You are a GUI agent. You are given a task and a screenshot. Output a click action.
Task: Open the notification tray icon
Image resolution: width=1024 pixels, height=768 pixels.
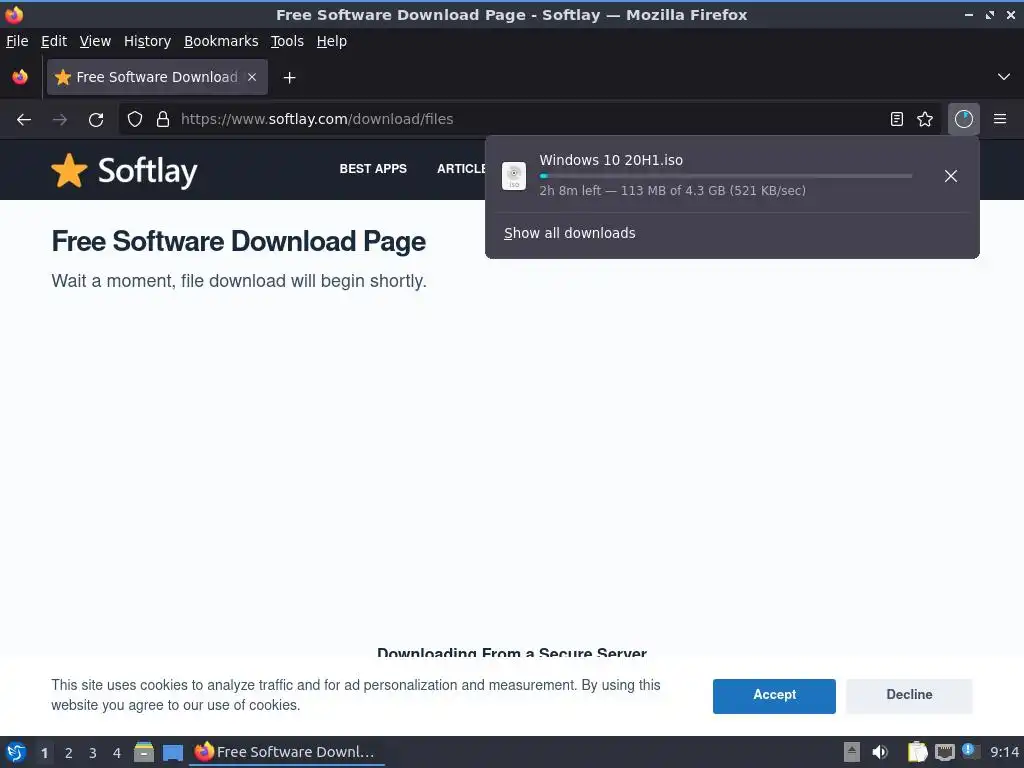969,751
